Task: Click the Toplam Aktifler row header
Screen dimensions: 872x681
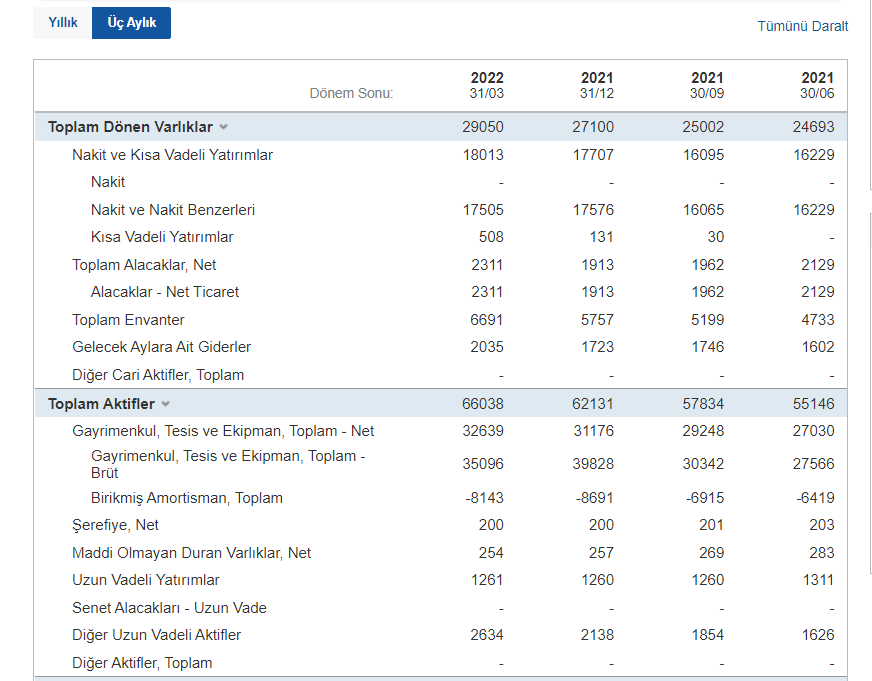Action: (101, 404)
